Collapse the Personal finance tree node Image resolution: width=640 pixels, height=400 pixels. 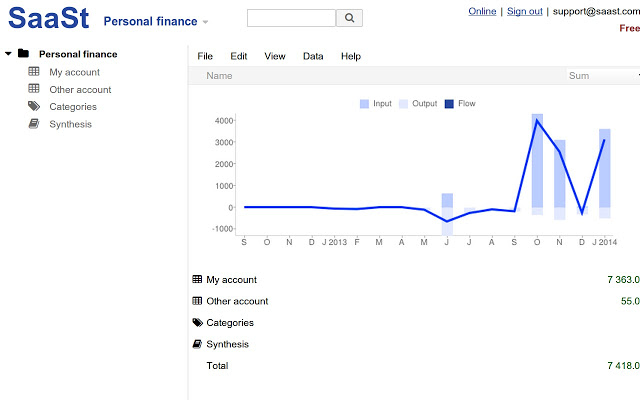[8, 54]
